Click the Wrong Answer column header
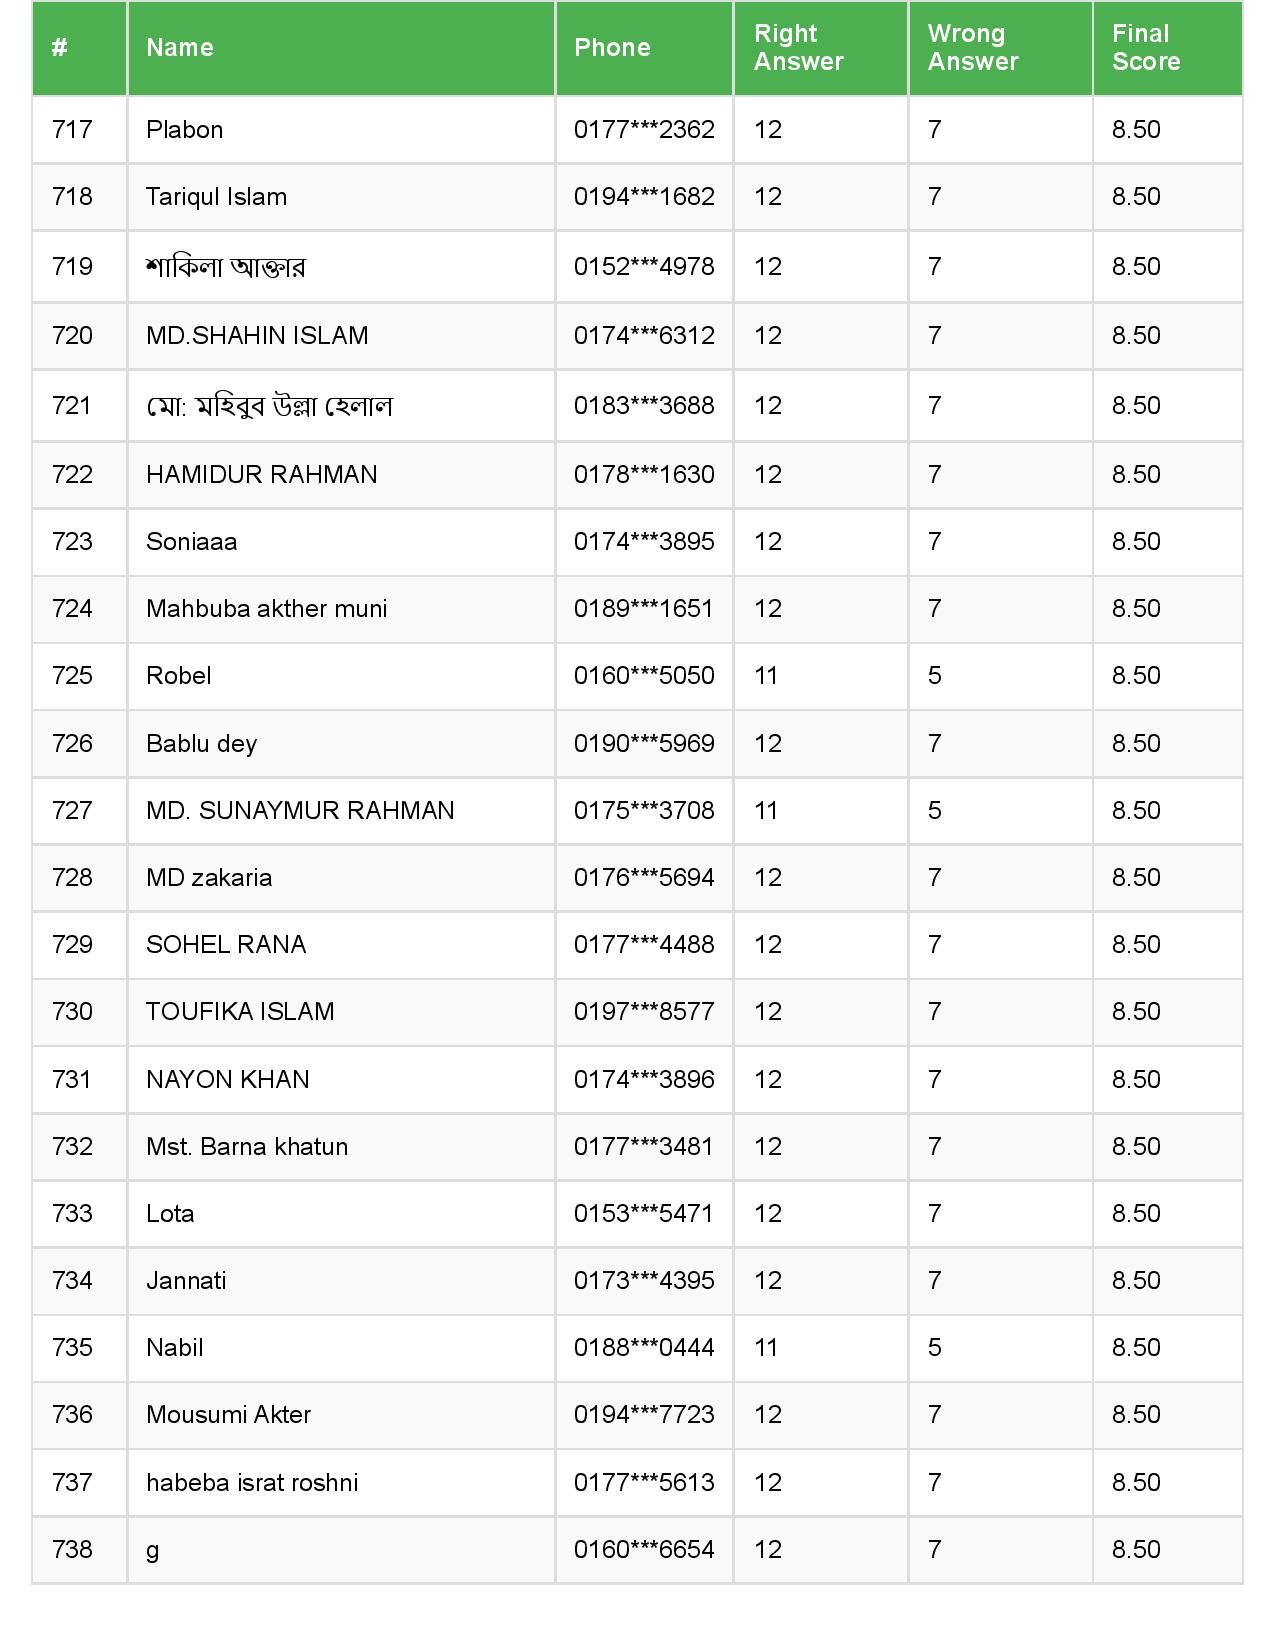 coord(972,48)
